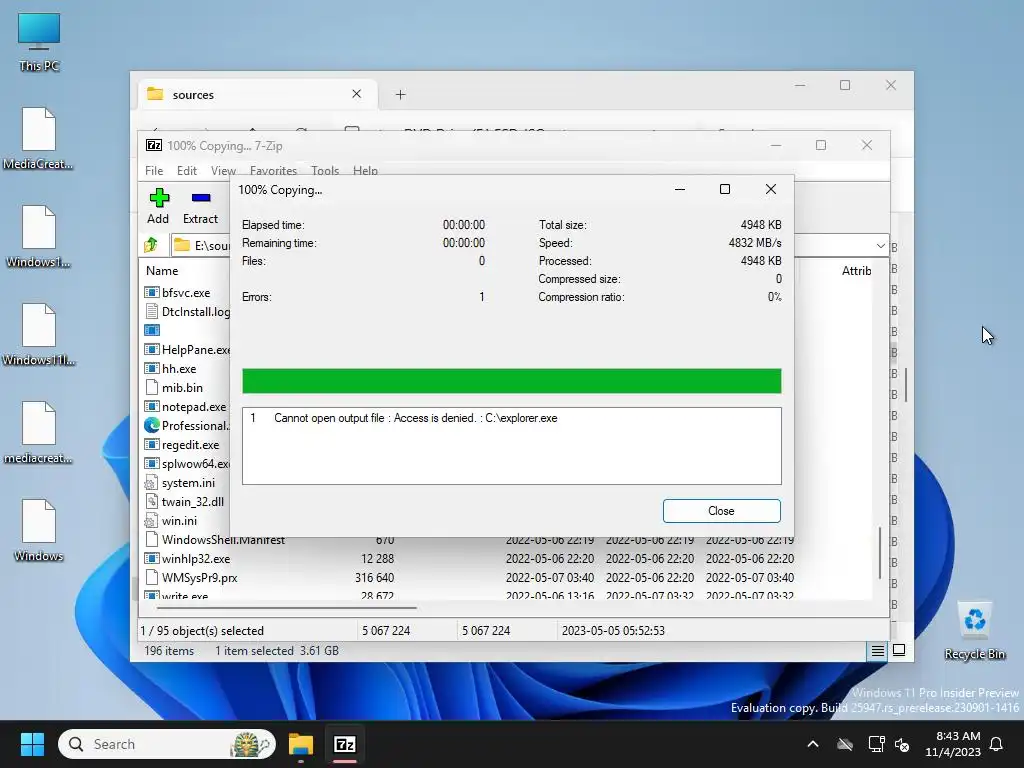
Task: Select HelpPane.exe in the list
Action: [x=187, y=349]
